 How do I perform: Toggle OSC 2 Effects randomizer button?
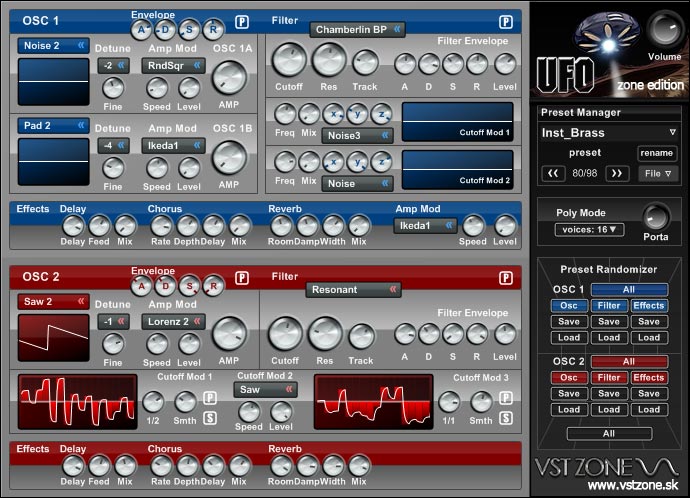[x=649, y=377]
